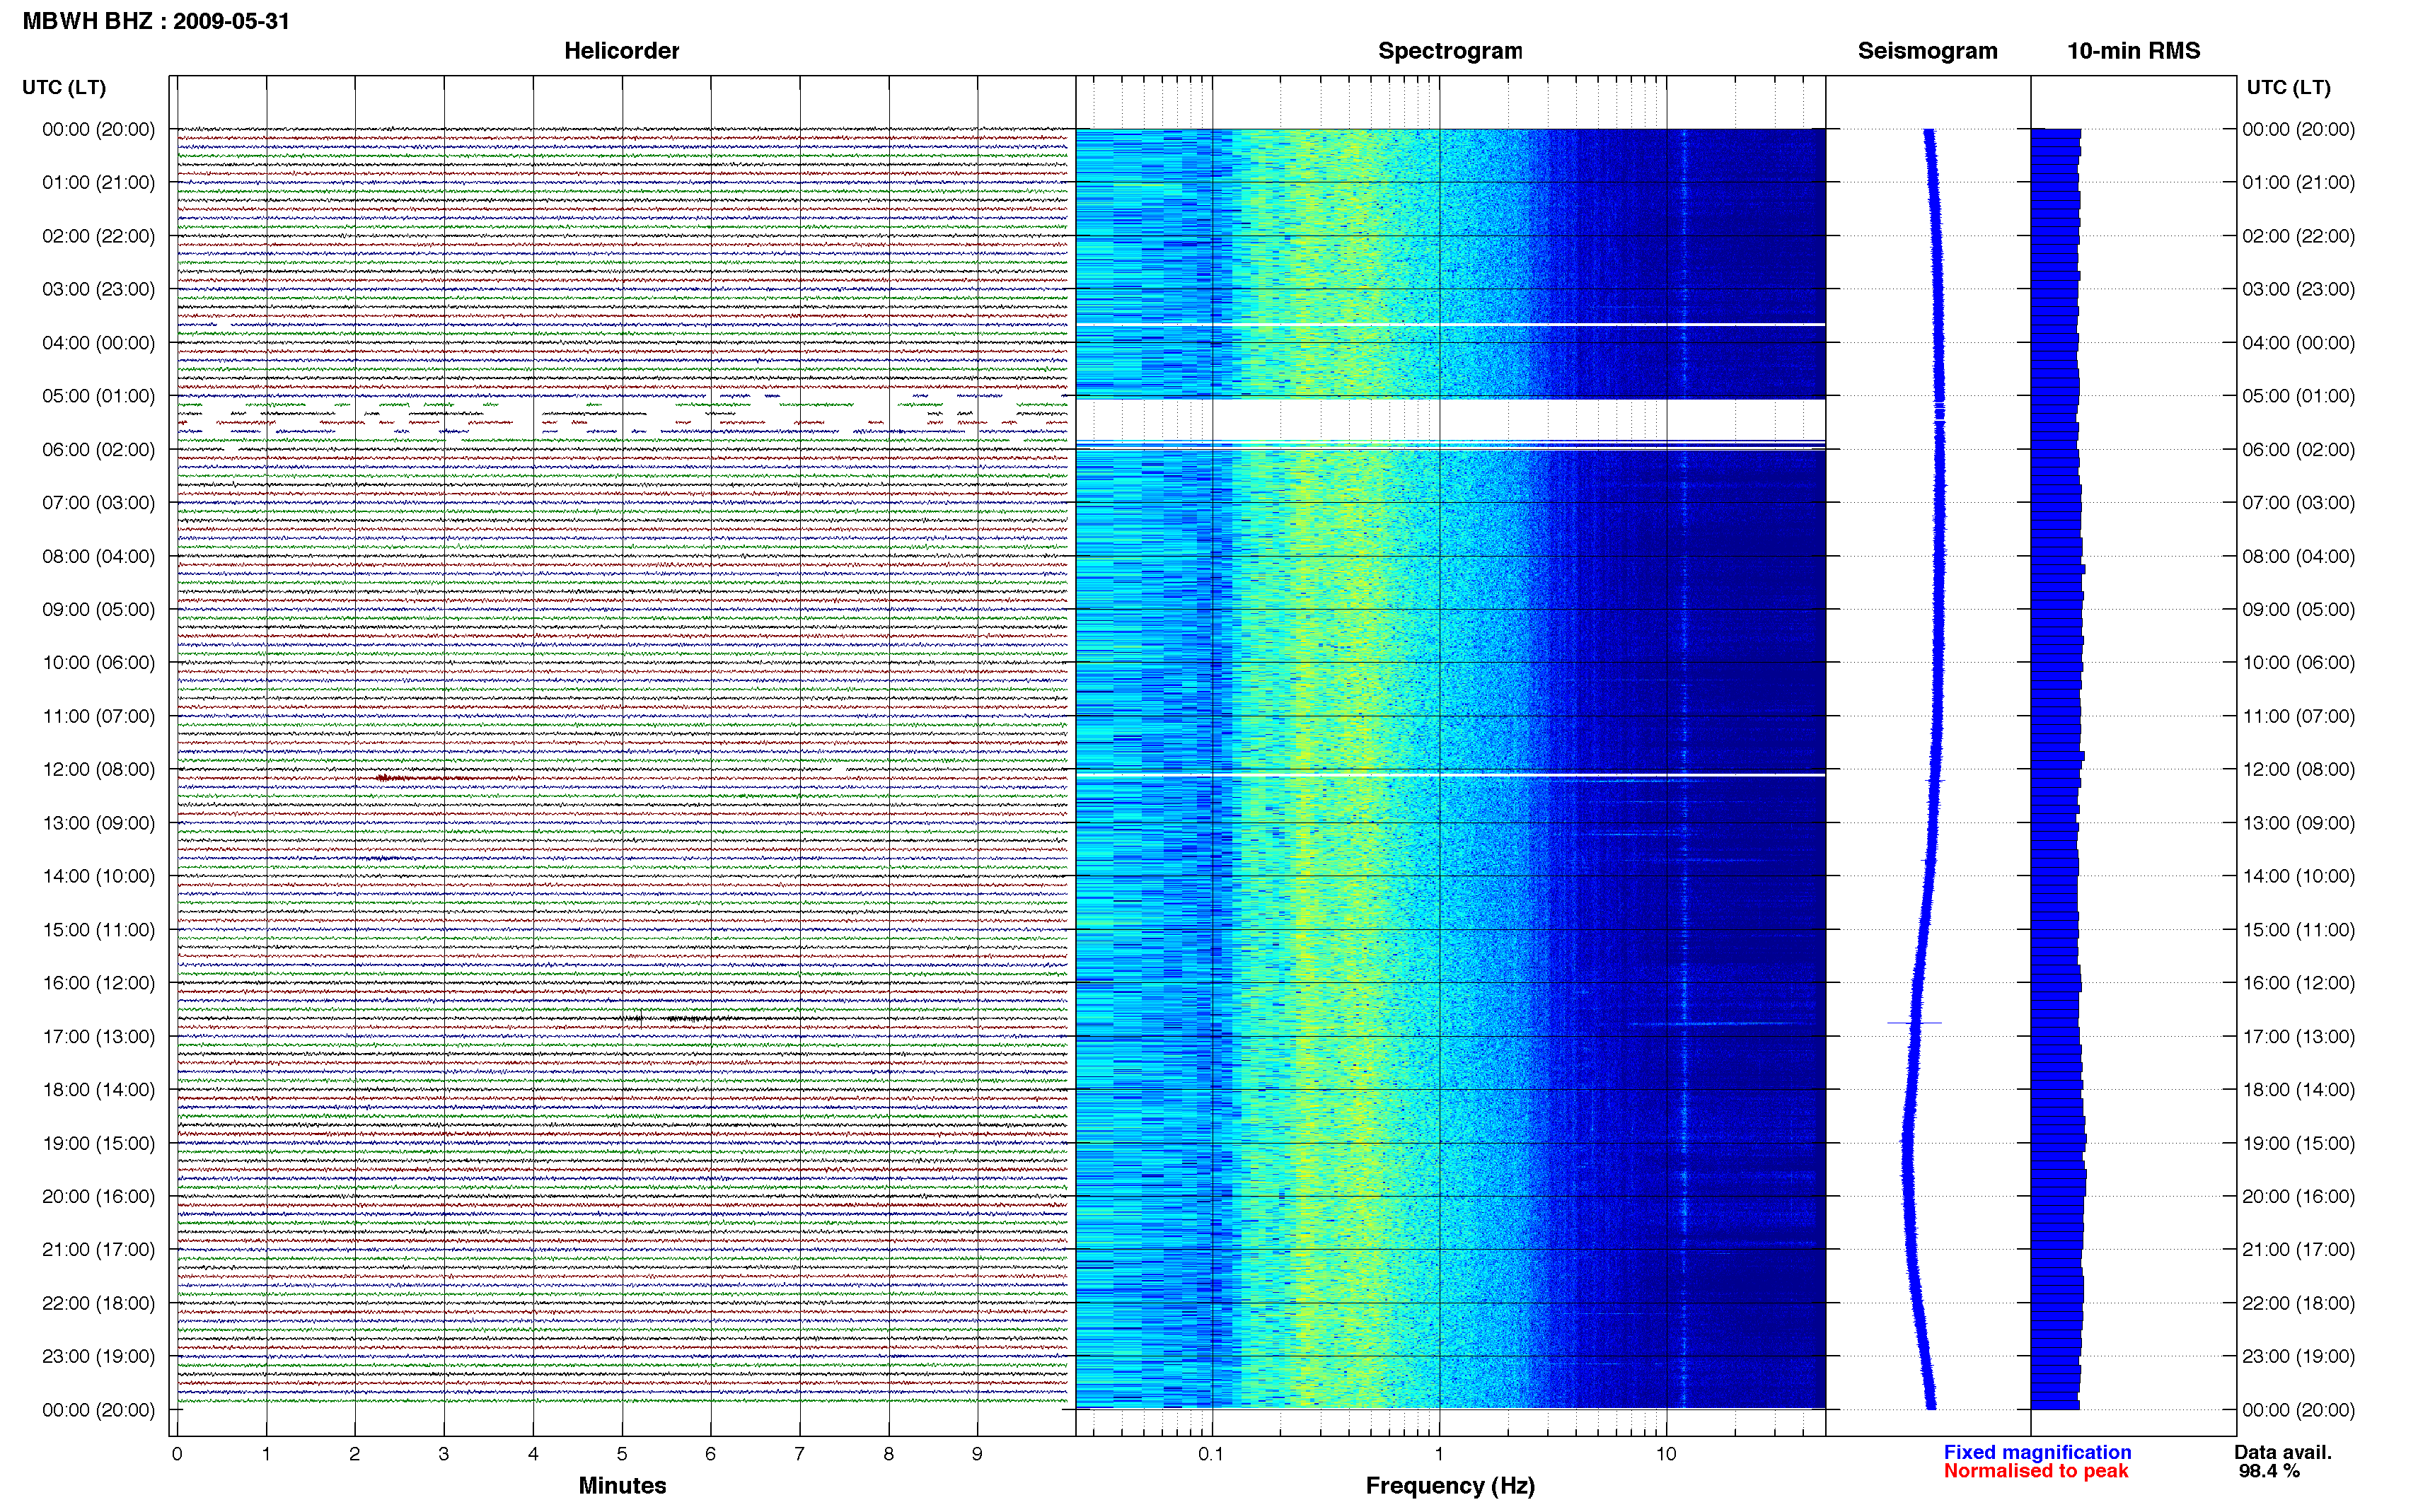Image resolution: width=2418 pixels, height=1512 pixels.
Task: Click right time label '23:00 (19:00)'
Action: [2298, 1357]
